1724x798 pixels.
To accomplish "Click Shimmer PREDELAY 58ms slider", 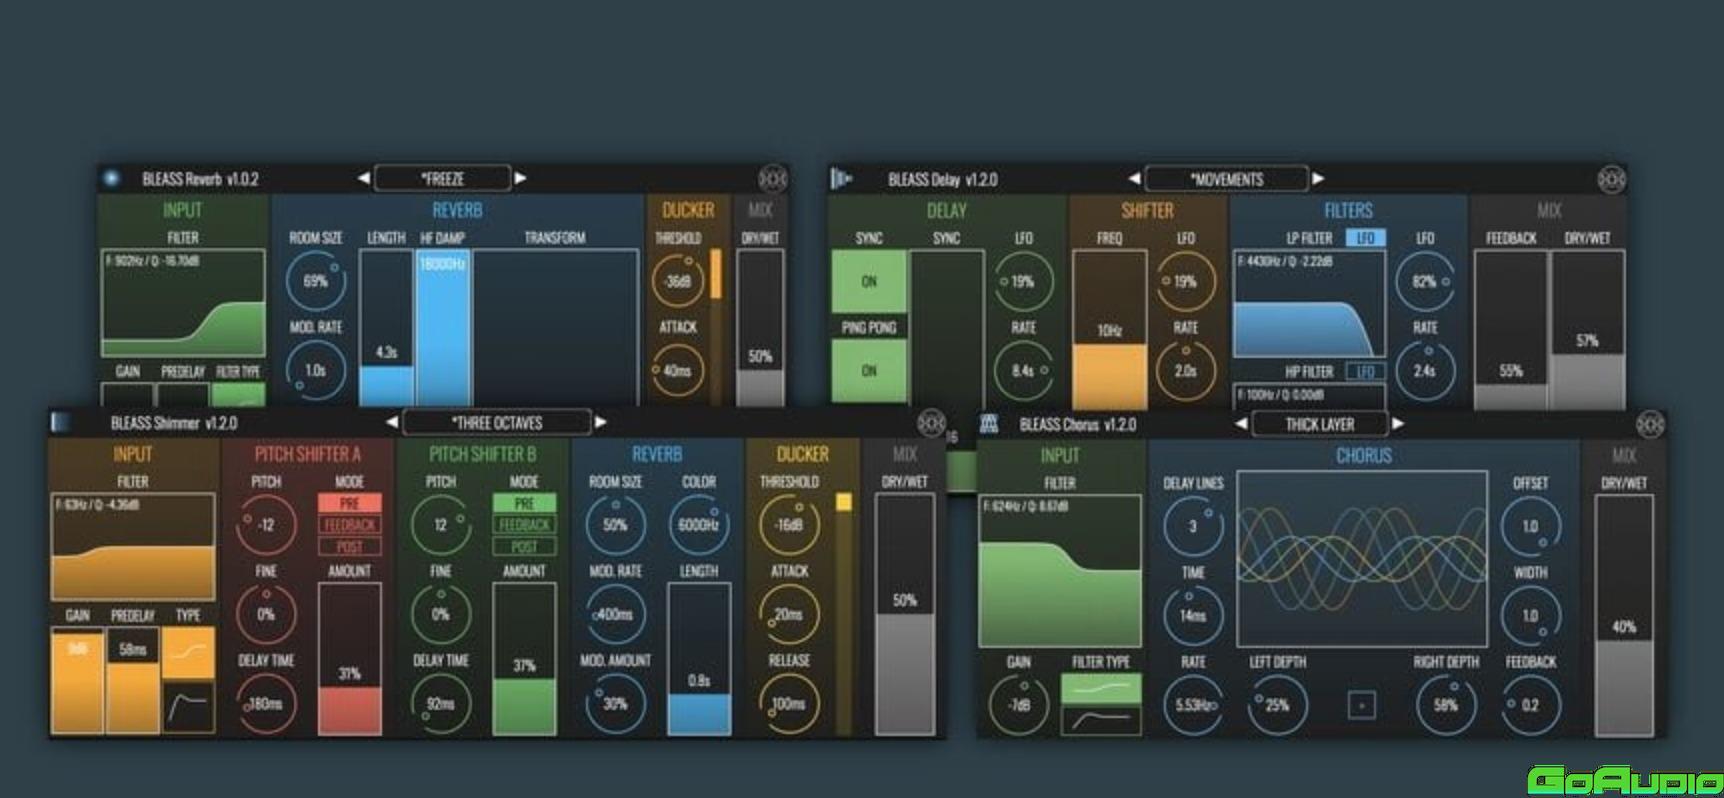I will pyautogui.click(x=133, y=681).
